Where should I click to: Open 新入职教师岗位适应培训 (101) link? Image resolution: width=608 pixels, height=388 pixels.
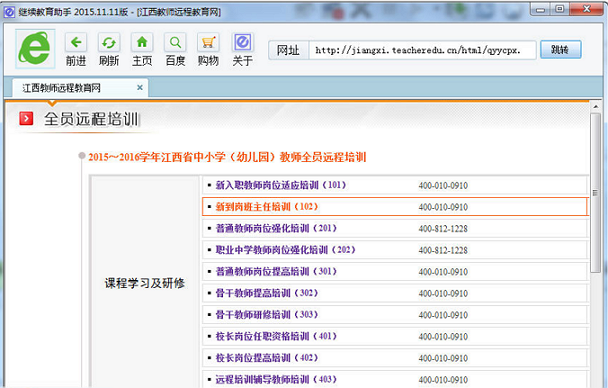(x=281, y=185)
